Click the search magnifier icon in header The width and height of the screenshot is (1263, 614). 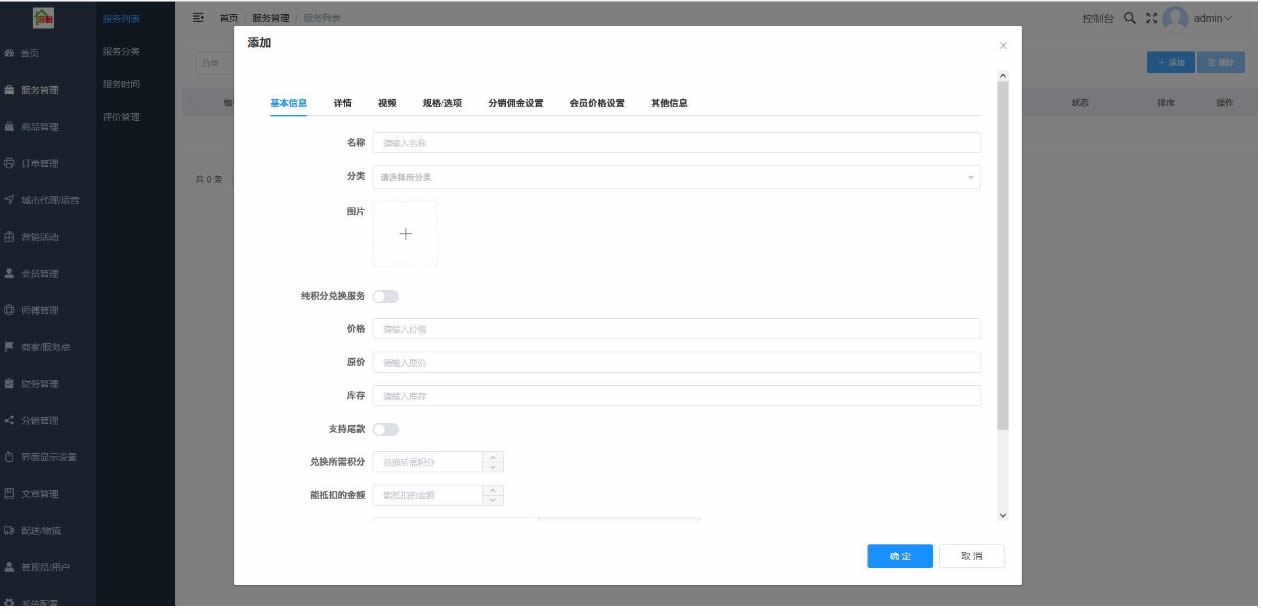pos(1129,18)
